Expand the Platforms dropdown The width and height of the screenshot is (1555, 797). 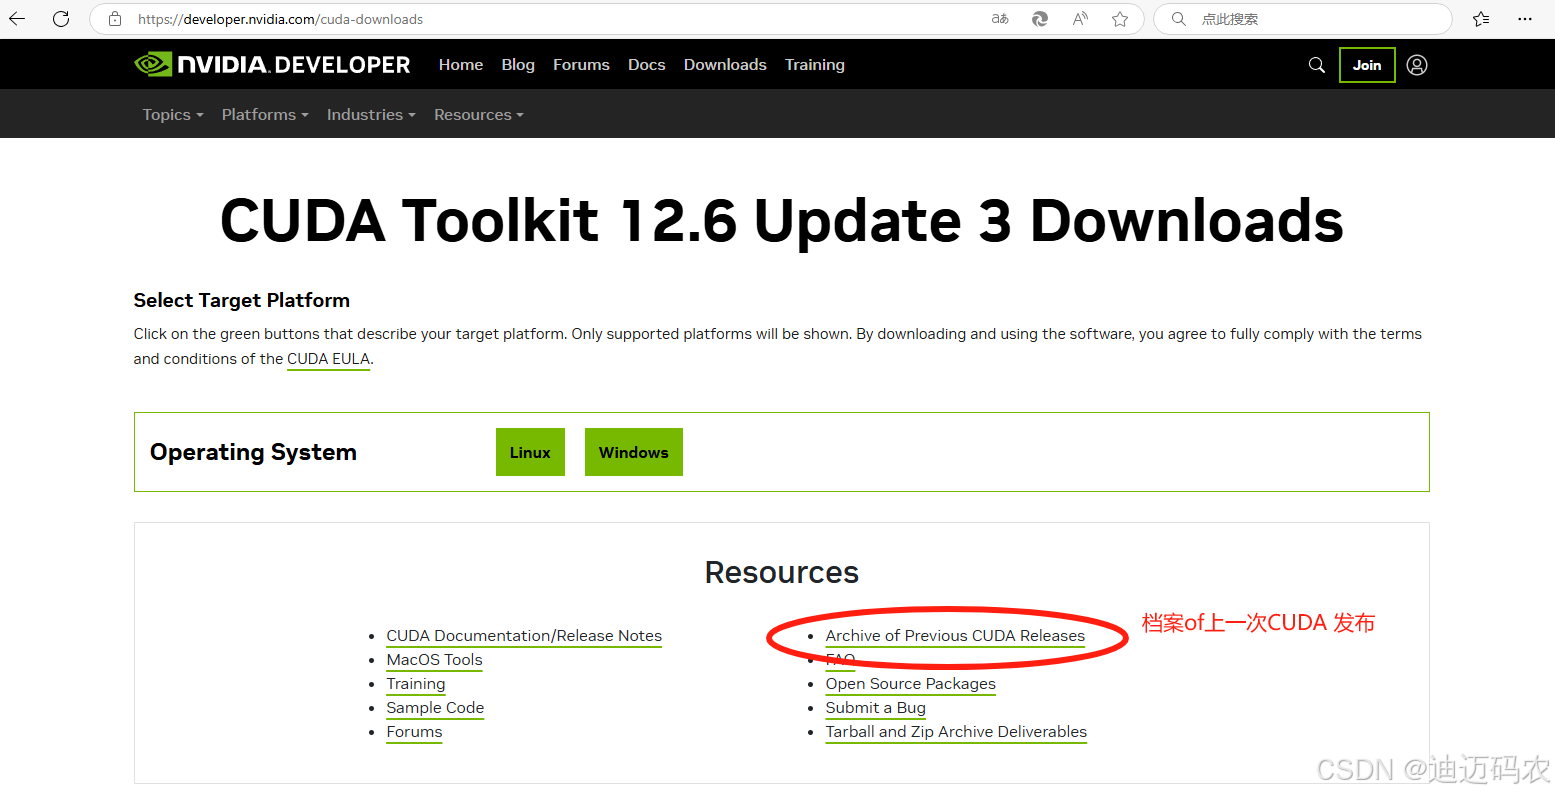(x=265, y=115)
